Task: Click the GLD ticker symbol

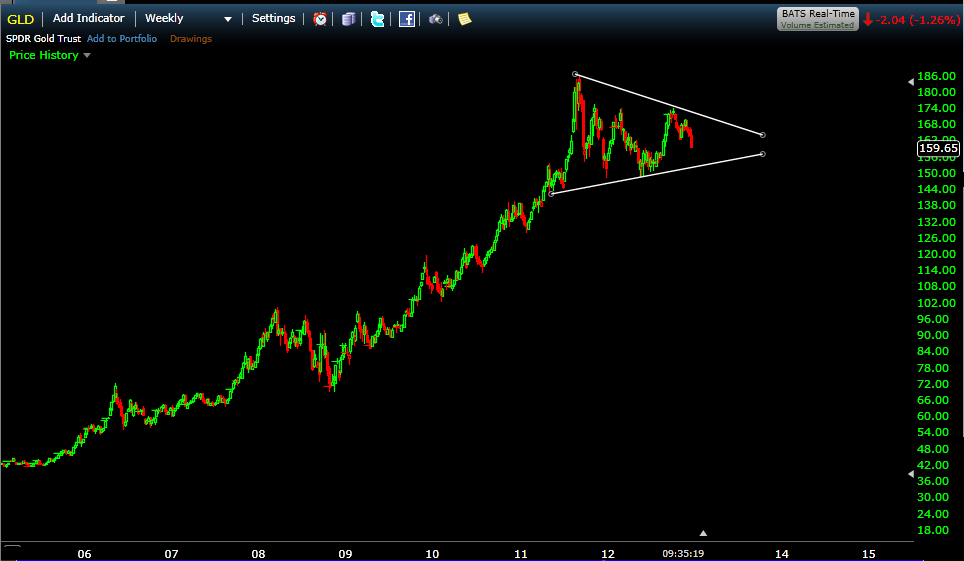Action: pos(20,19)
